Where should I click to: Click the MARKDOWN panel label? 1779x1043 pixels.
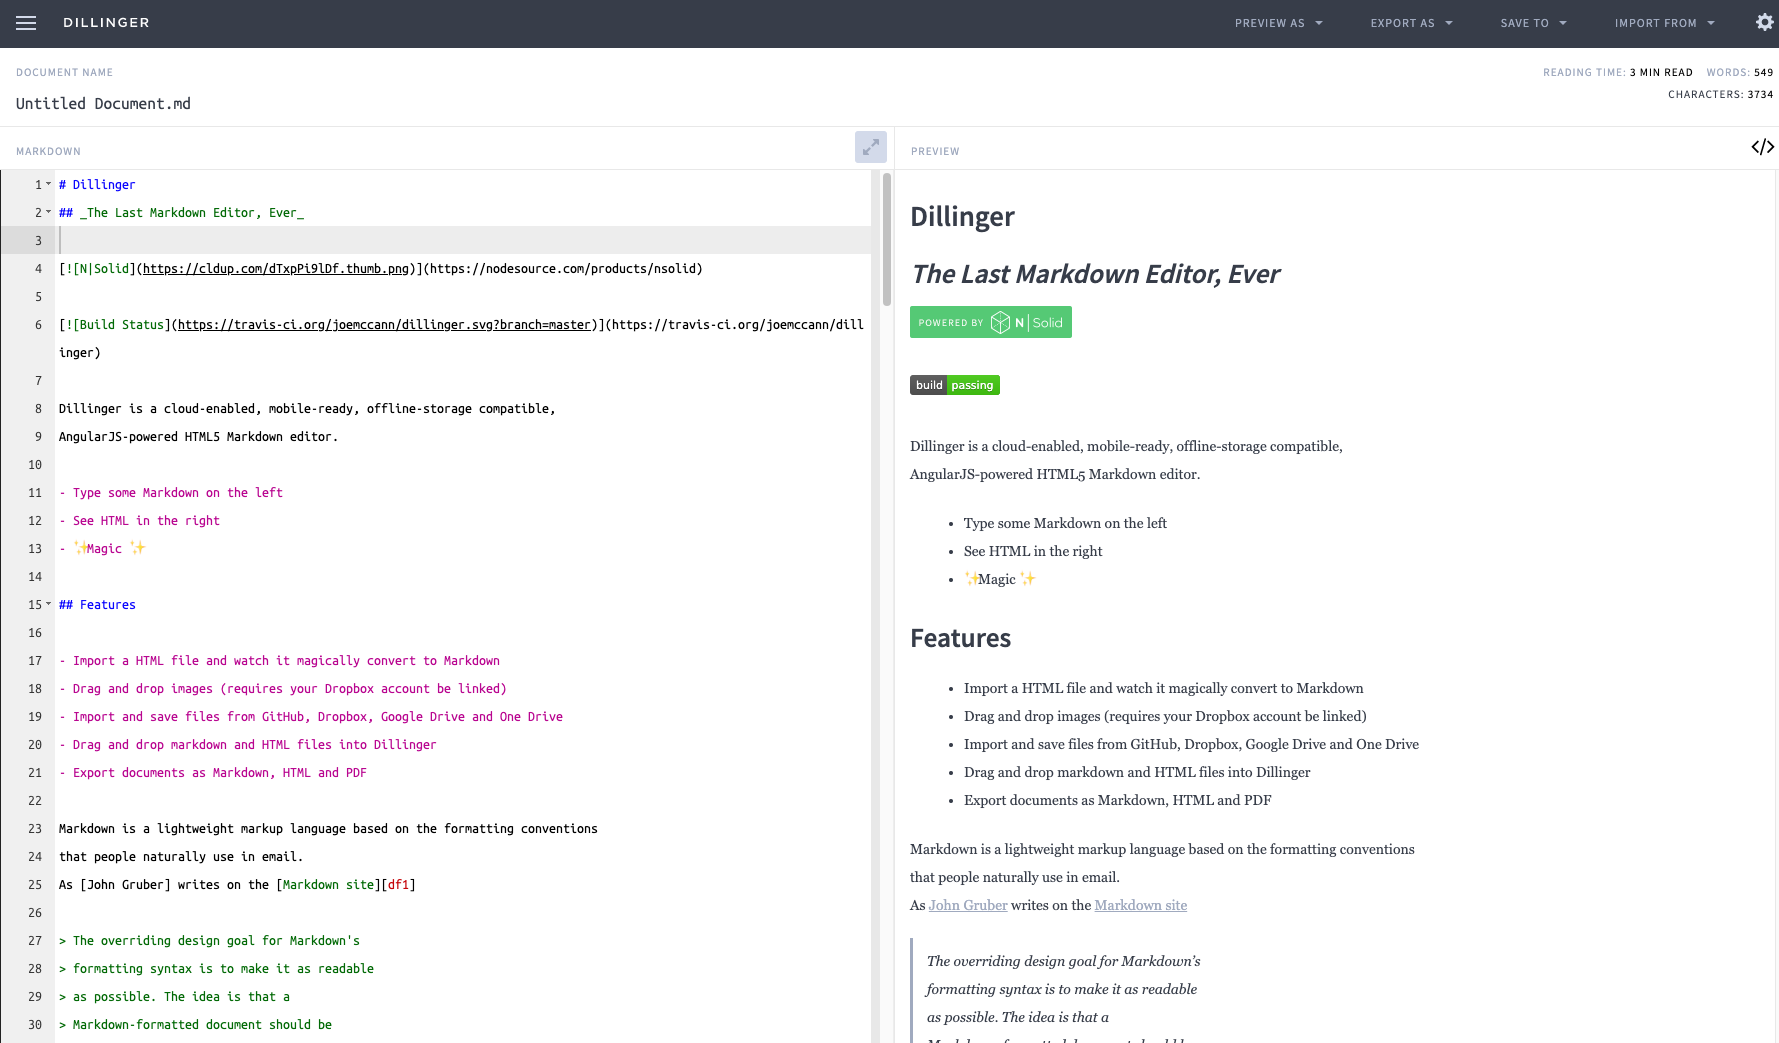coord(48,151)
